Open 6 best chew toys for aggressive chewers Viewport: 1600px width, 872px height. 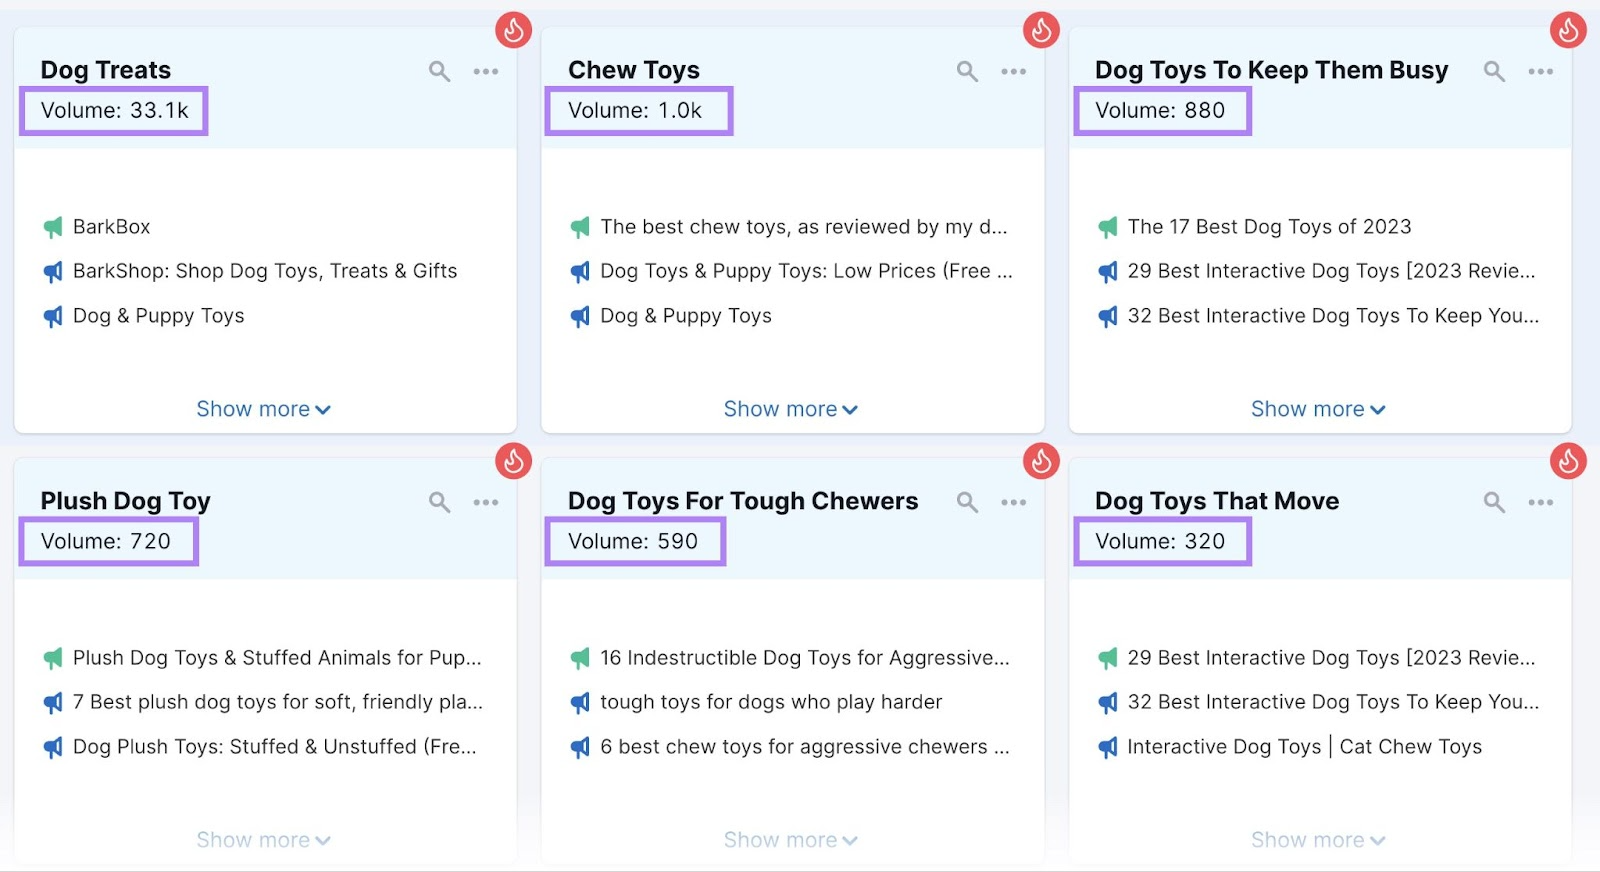tap(805, 747)
